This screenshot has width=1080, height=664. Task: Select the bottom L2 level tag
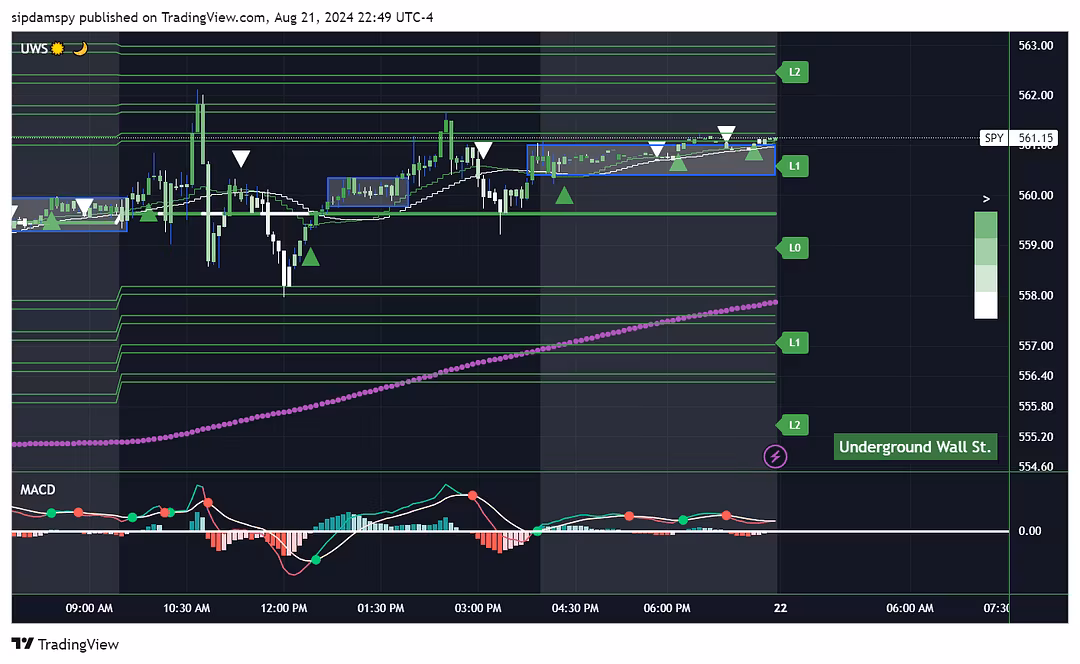(794, 425)
